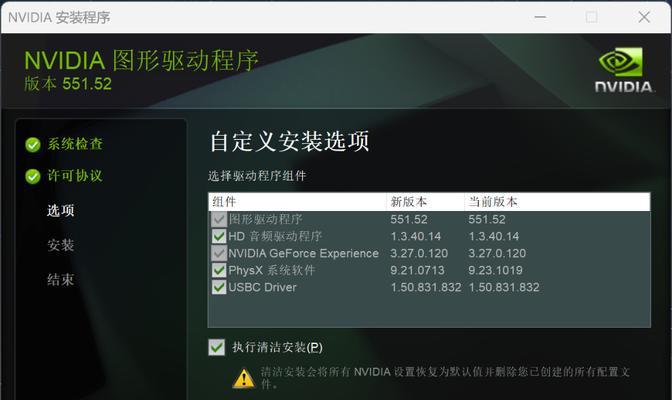Select the 安装 step
This screenshot has height=400, width=672.
pos(60,245)
